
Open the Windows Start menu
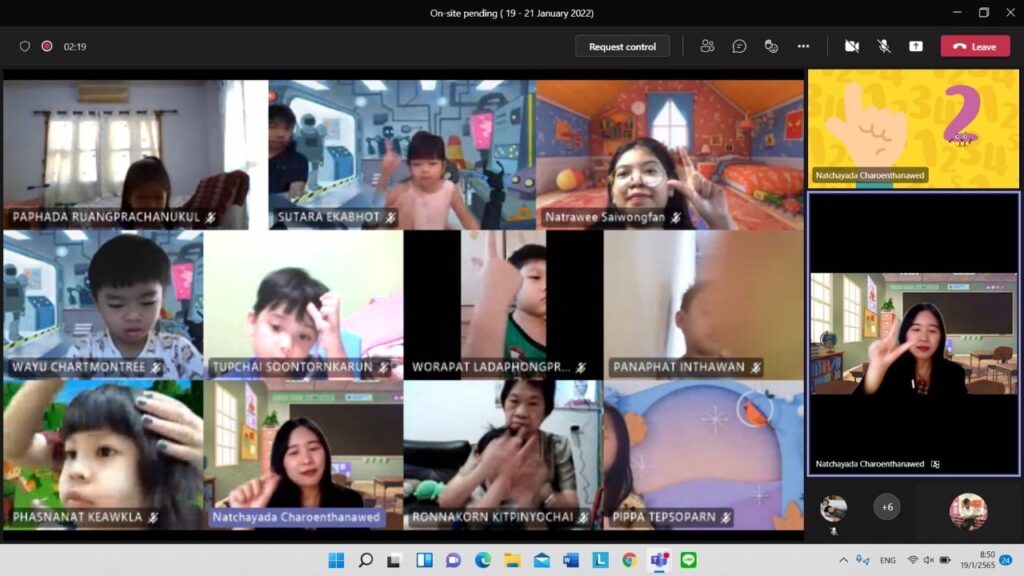point(337,560)
